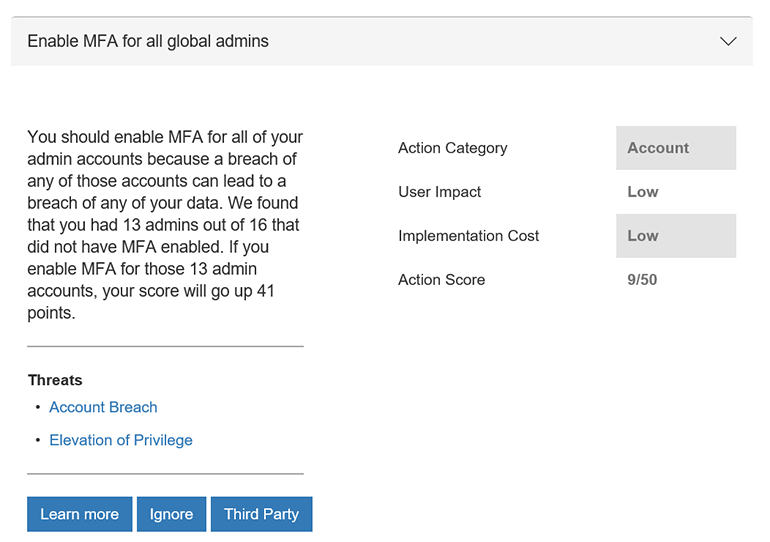Click the 'Enable MFA for all global admins' header
Viewport: 770px width, 542px height.
(x=148, y=42)
